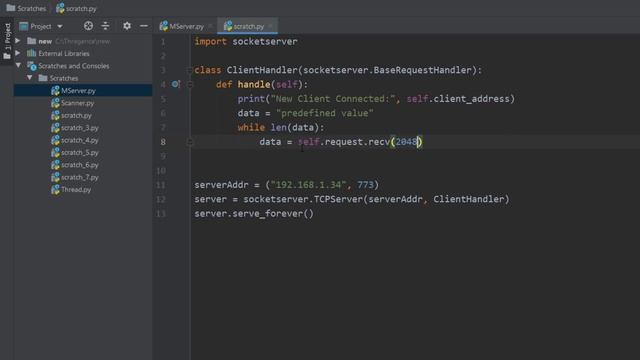This screenshot has height=360, width=640.
Task: Select scratch_6.py in project tree
Action: pos(80,165)
